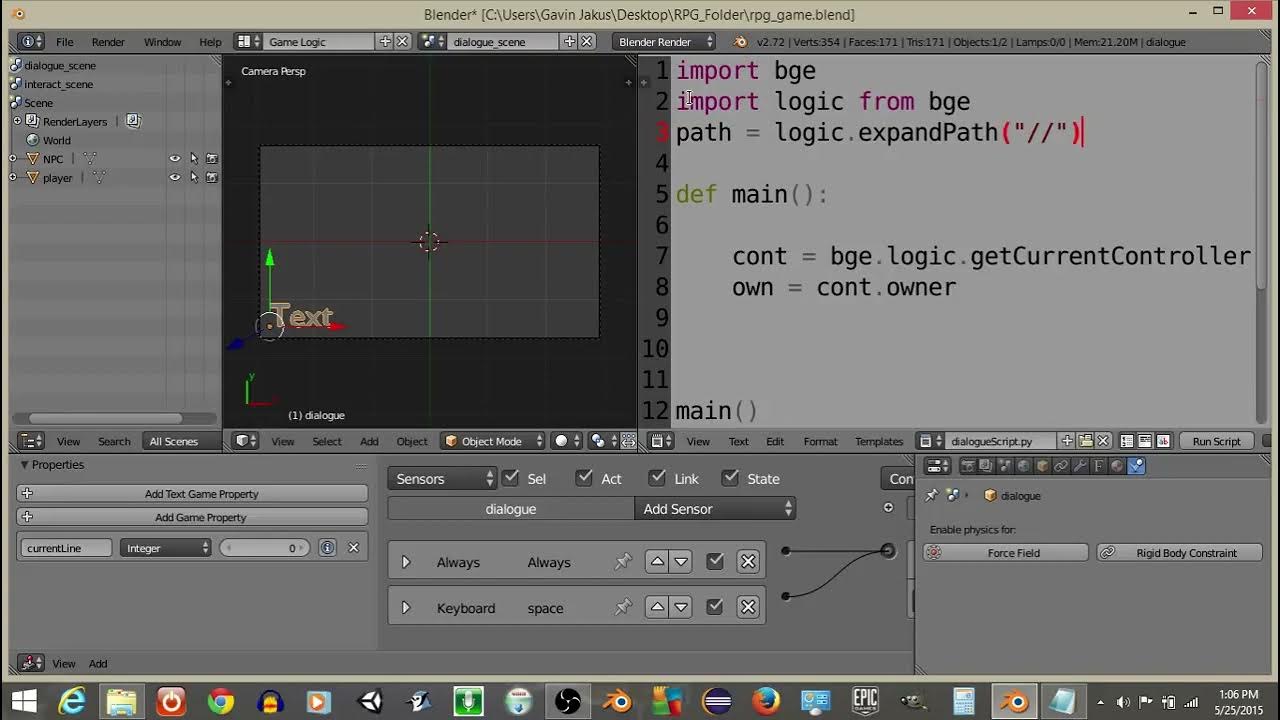Image resolution: width=1280 pixels, height=720 pixels.
Task: Open the File menu
Action: point(65,42)
